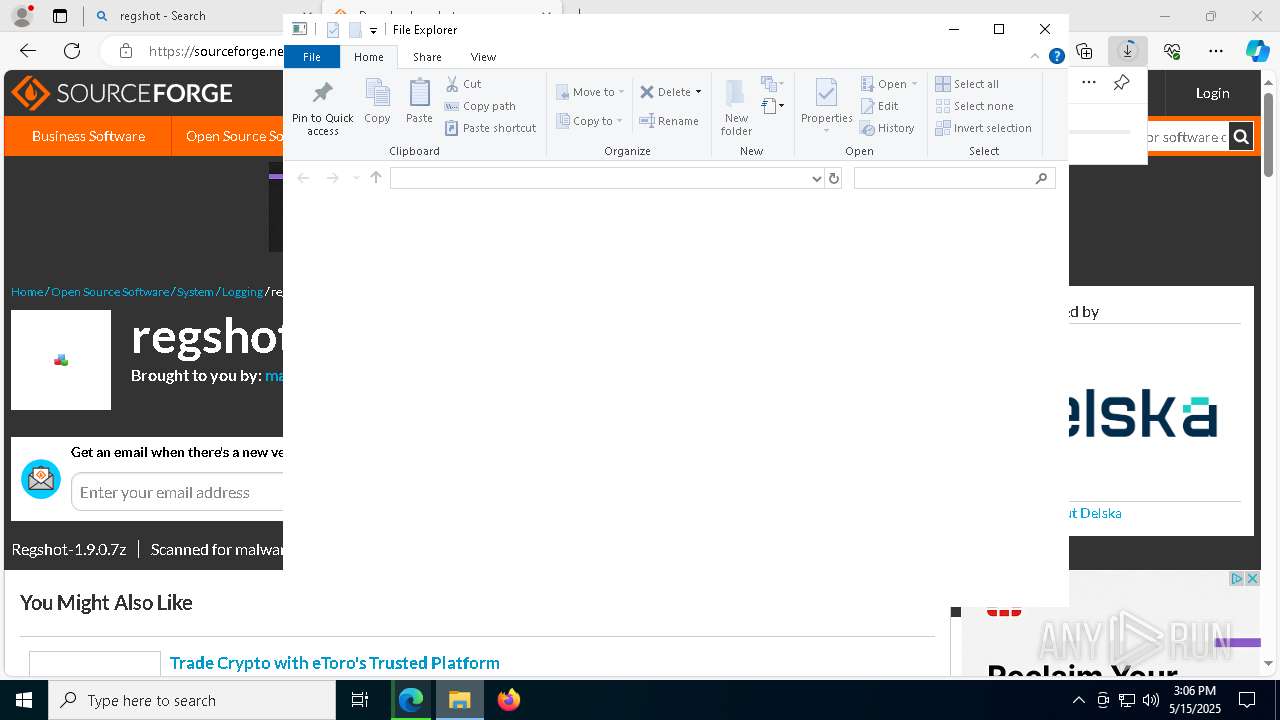Open Edge Downloads button

1128,51
